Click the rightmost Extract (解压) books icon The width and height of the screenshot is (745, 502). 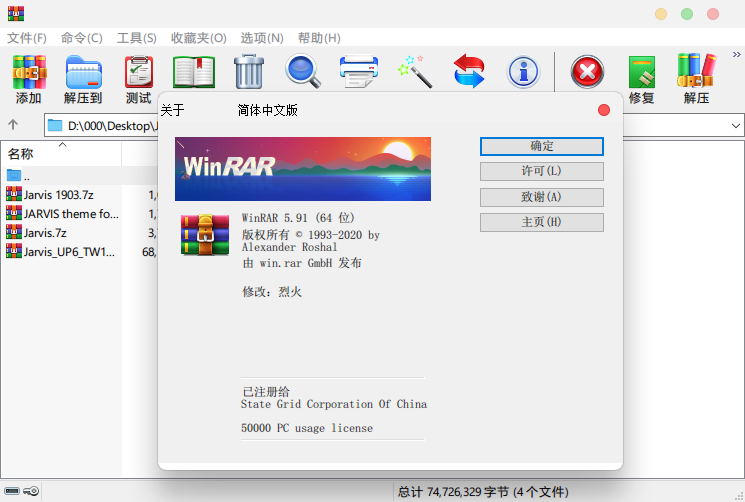696,71
